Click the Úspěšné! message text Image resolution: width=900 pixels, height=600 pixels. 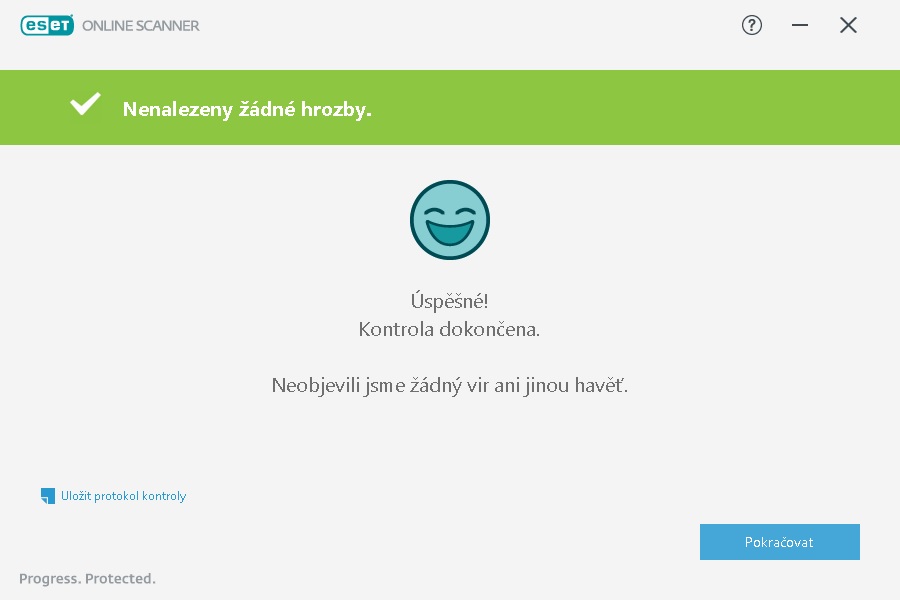(449, 301)
